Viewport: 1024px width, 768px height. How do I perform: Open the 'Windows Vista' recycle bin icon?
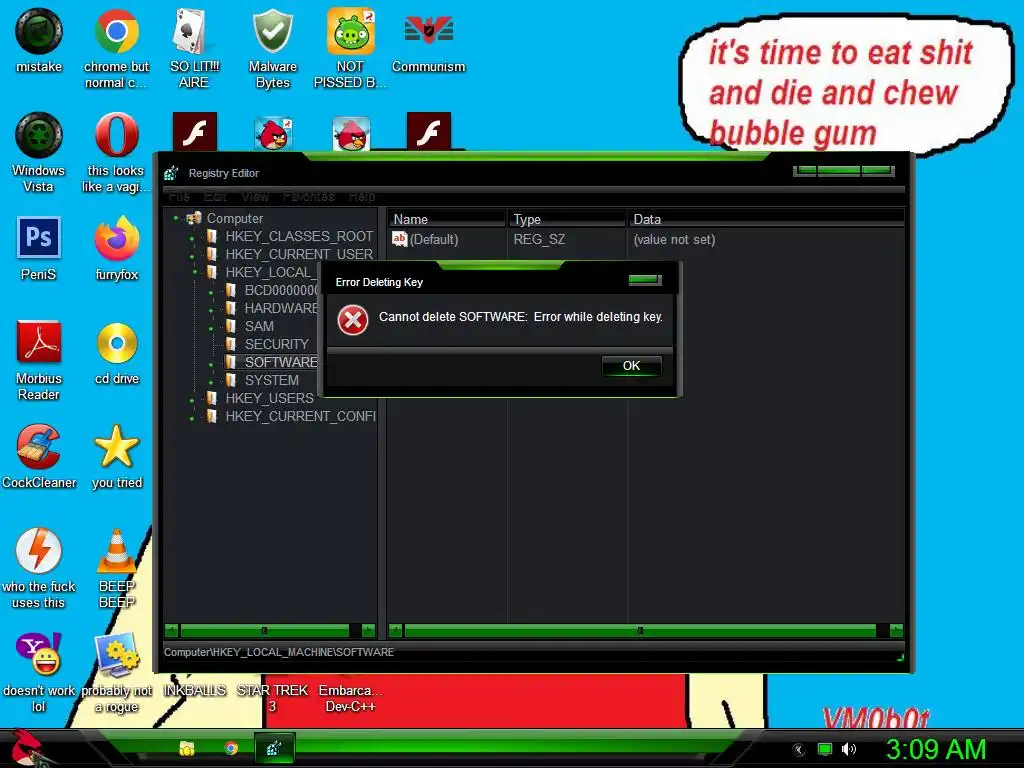point(39,135)
